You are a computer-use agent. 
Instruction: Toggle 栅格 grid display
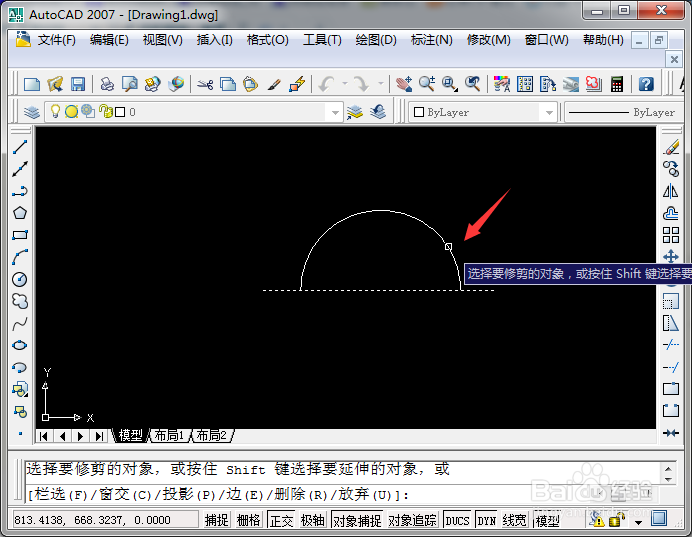tap(248, 520)
